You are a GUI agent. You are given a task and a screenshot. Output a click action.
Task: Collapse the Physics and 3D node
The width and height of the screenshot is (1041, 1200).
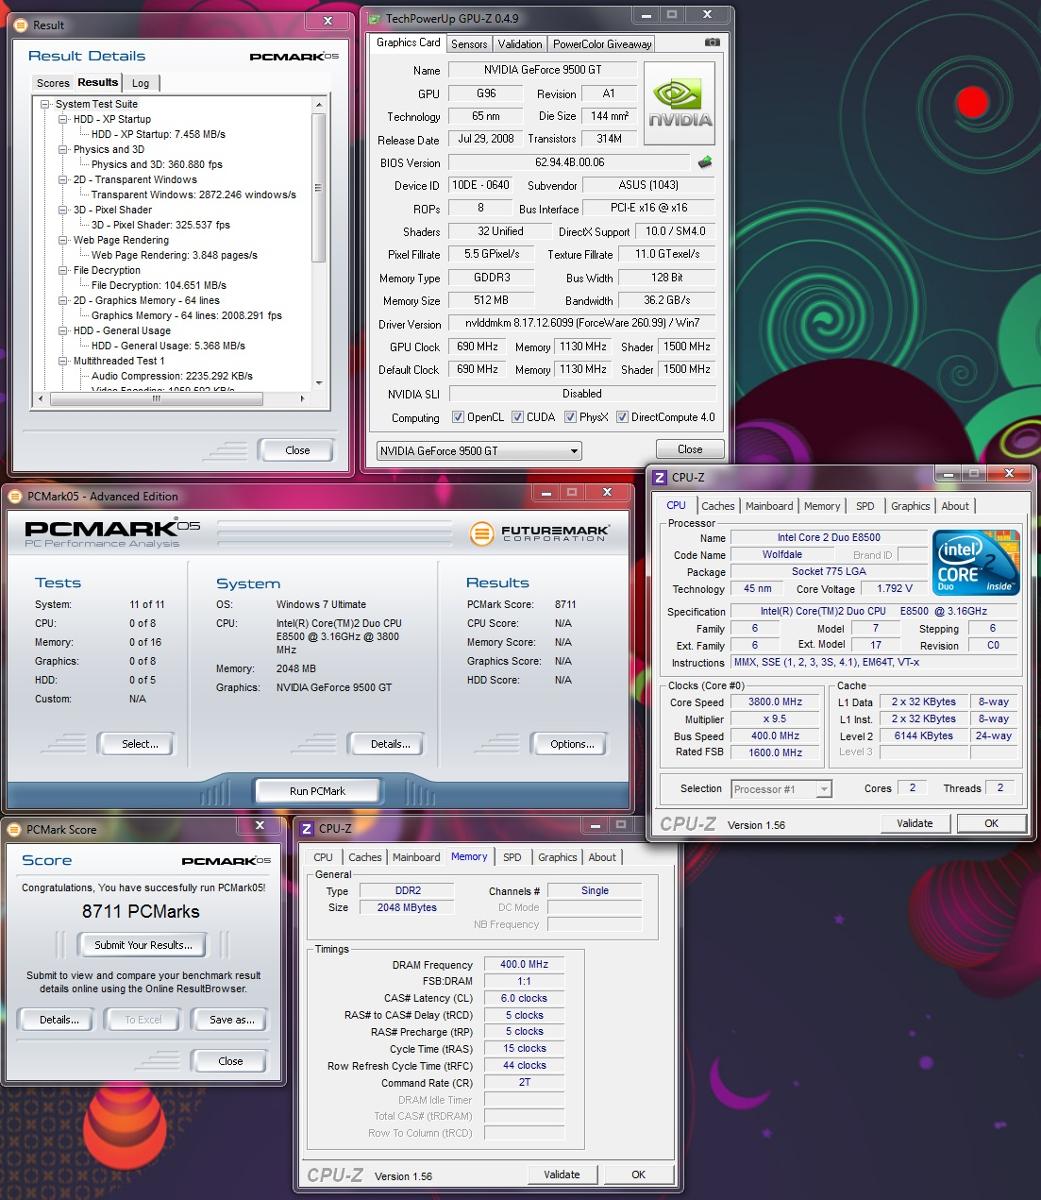coord(63,149)
